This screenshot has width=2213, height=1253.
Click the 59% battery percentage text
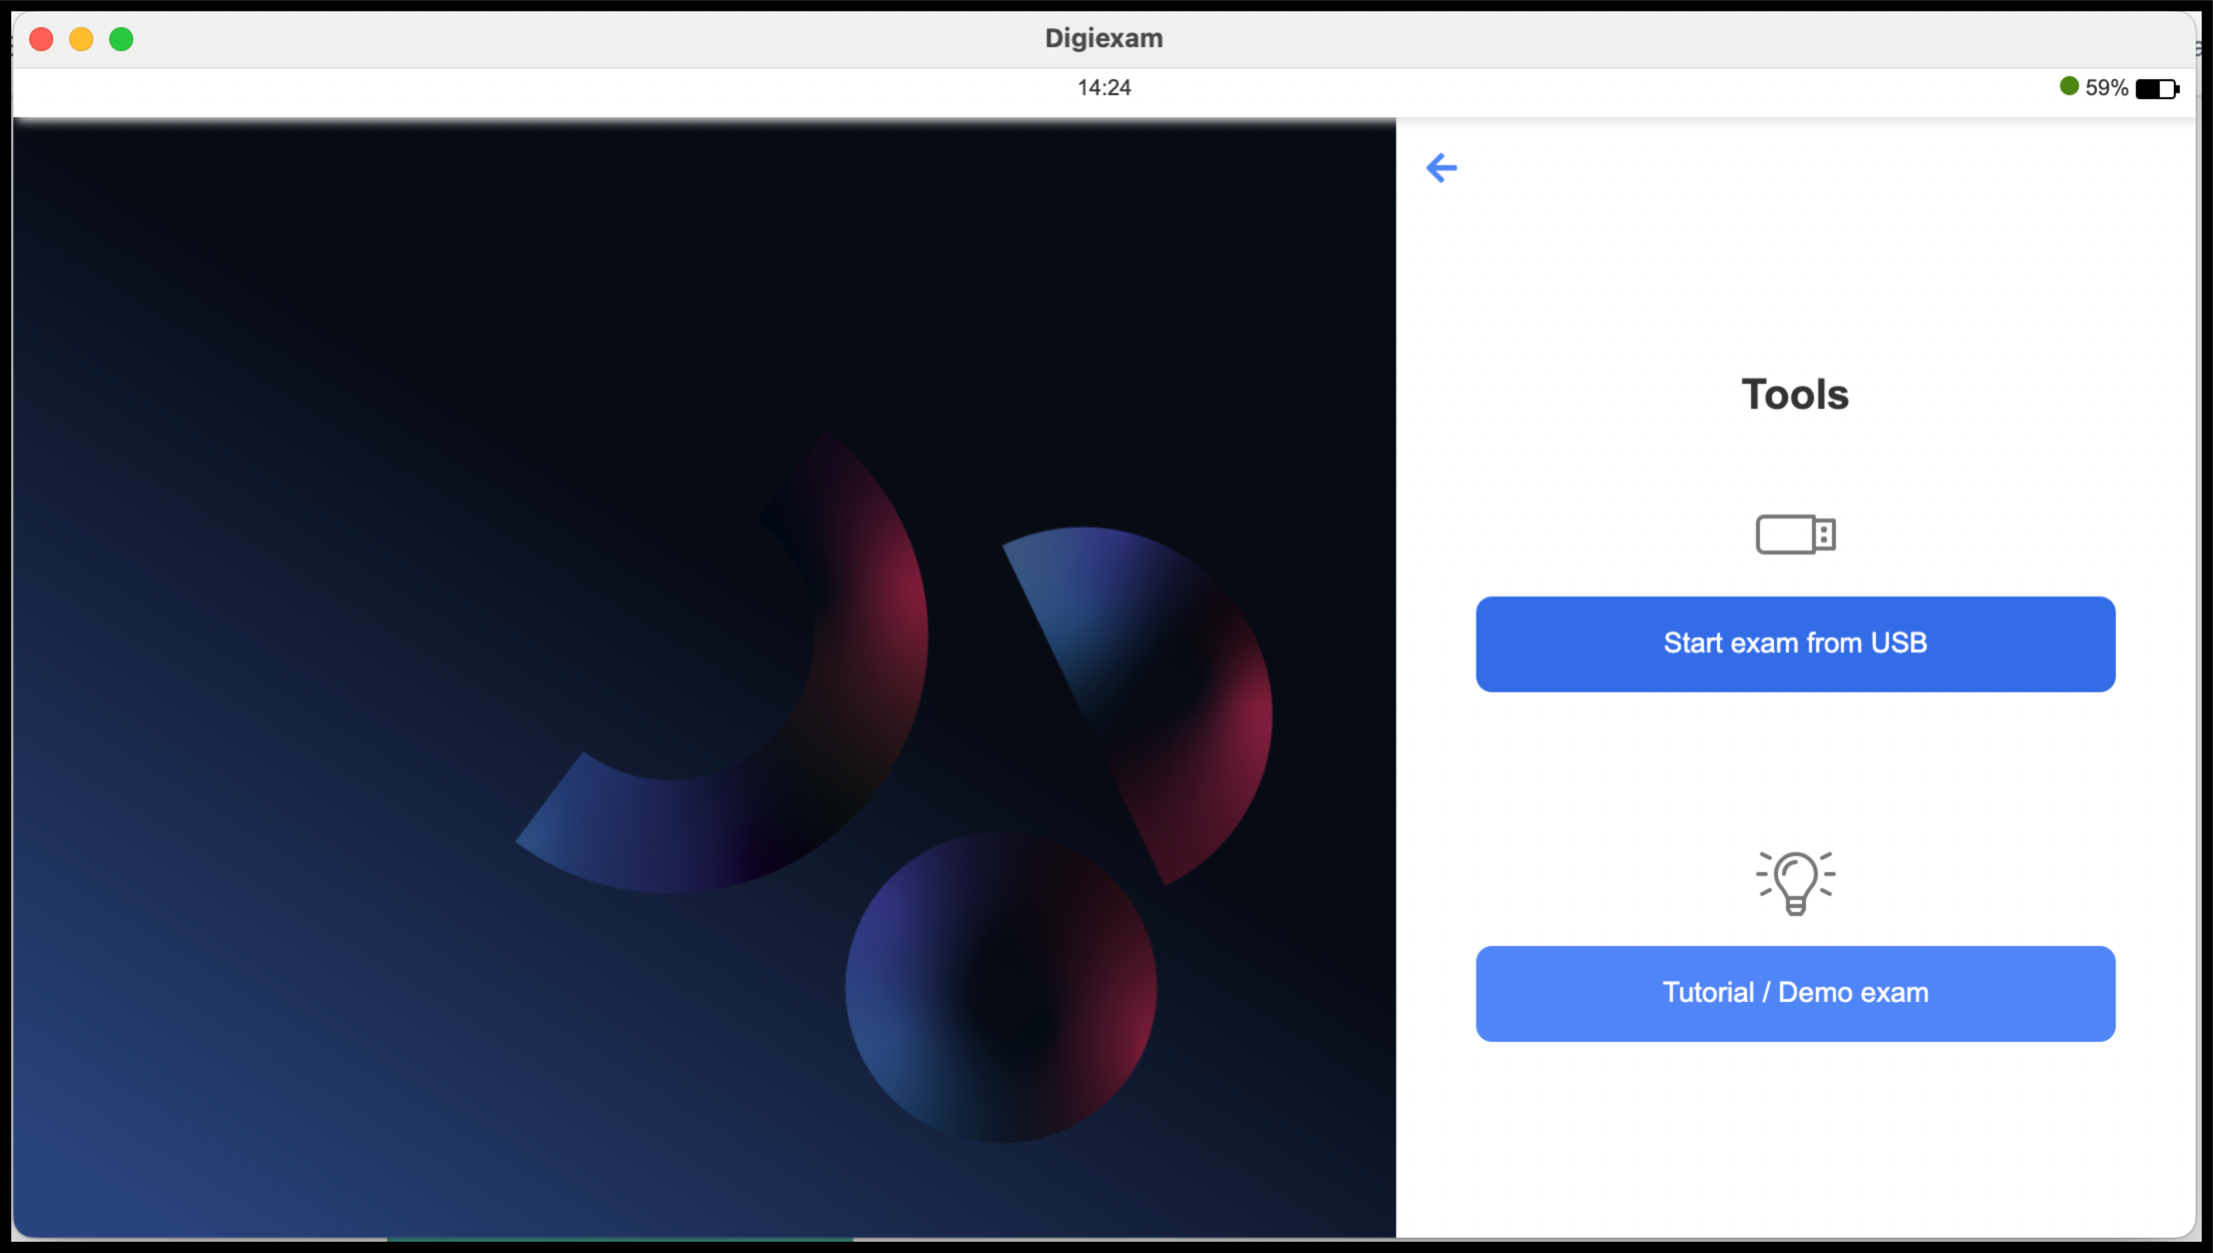coord(2106,88)
